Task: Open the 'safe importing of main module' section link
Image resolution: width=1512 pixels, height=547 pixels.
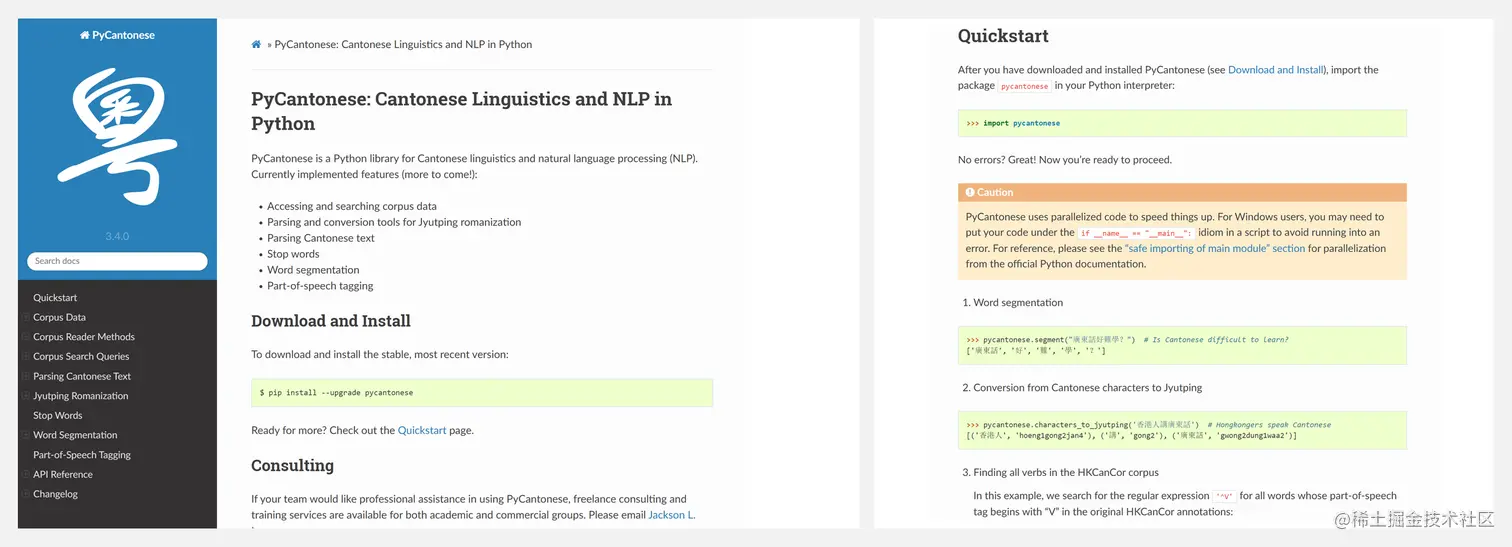Action: coord(1215,248)
